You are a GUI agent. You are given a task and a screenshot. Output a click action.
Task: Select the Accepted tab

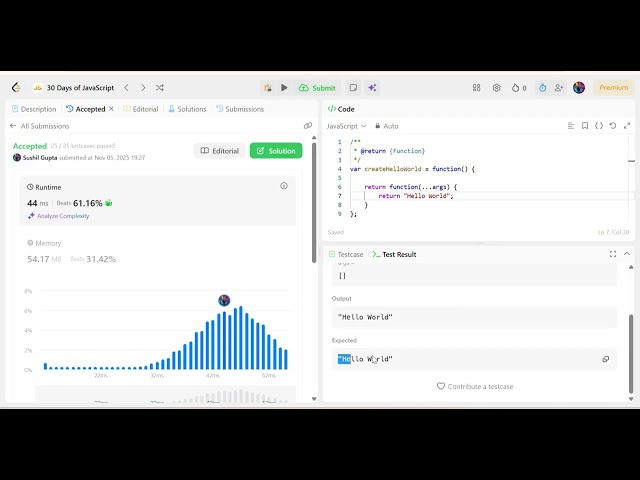click(86, 109)
